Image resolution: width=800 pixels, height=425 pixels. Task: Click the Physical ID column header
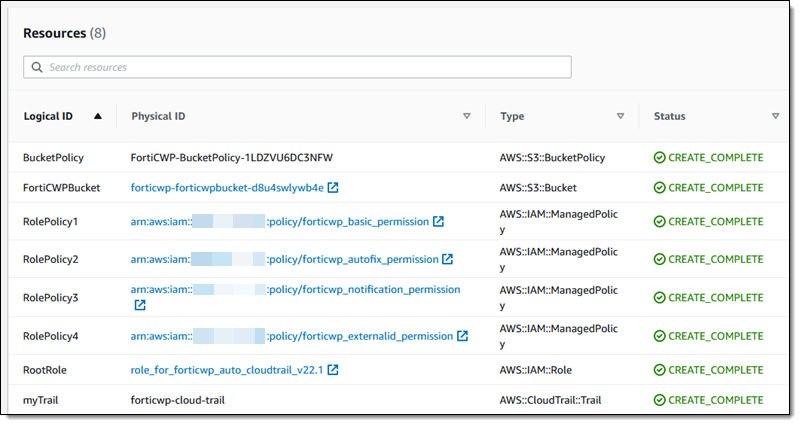click(158, 116)
